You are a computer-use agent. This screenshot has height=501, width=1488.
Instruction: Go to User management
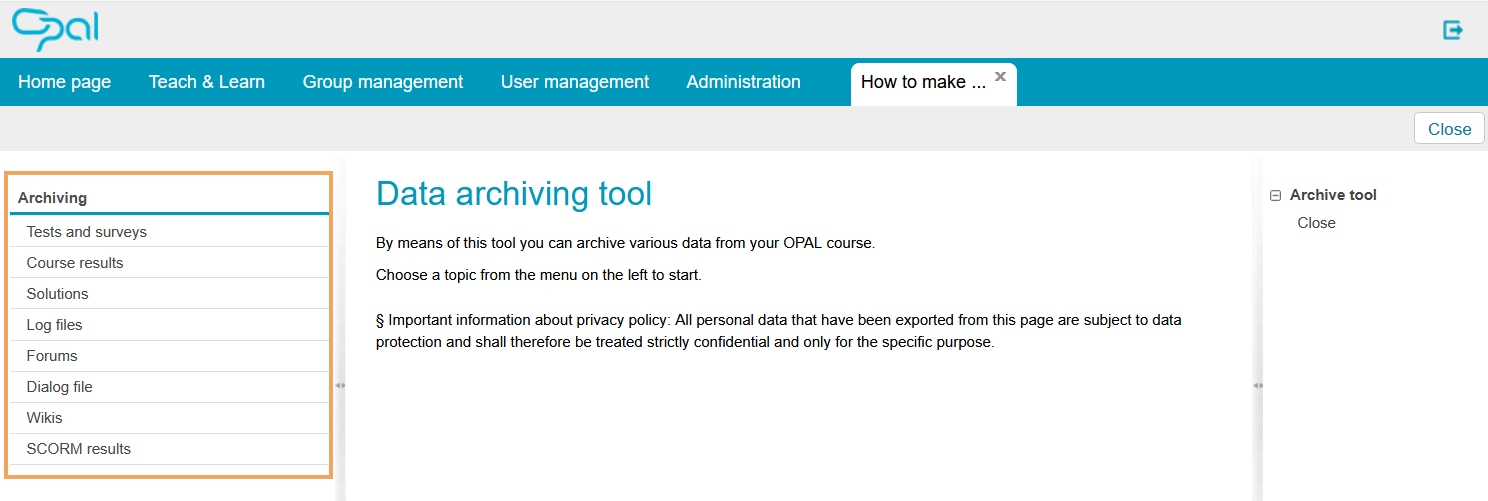[575, 82]
